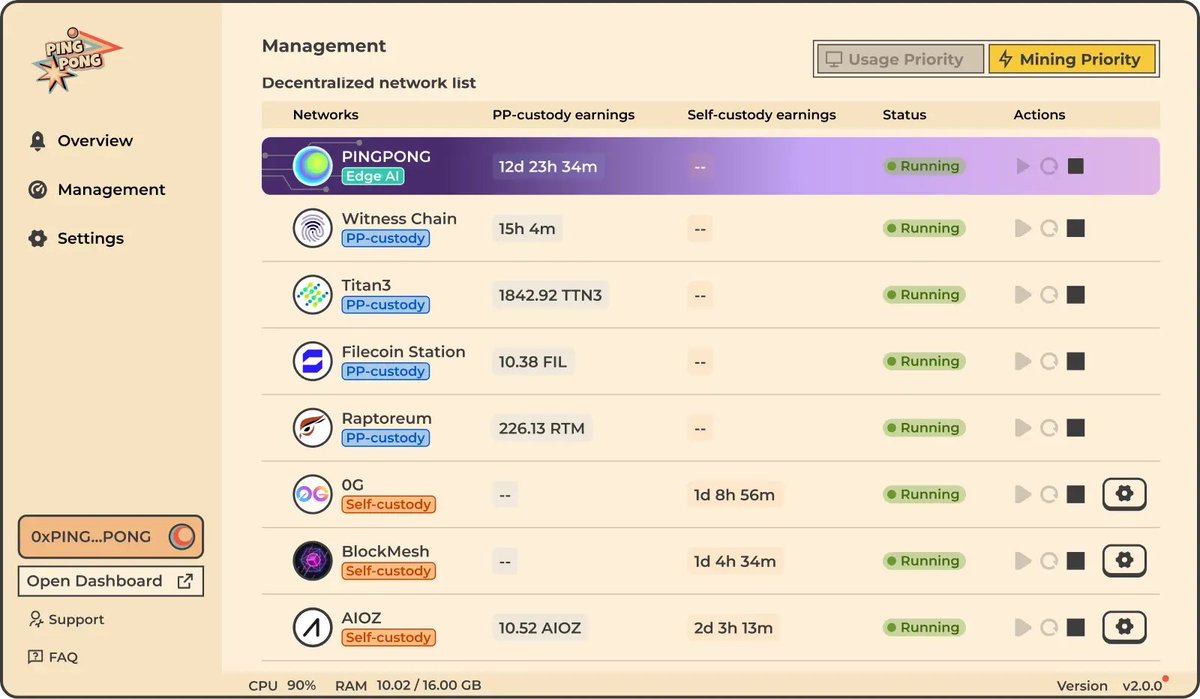This screenshot has width=1200, height=699.
Task: Stop the Witness Chain network
Action: pyautogui.click(x=1076, y=229)
